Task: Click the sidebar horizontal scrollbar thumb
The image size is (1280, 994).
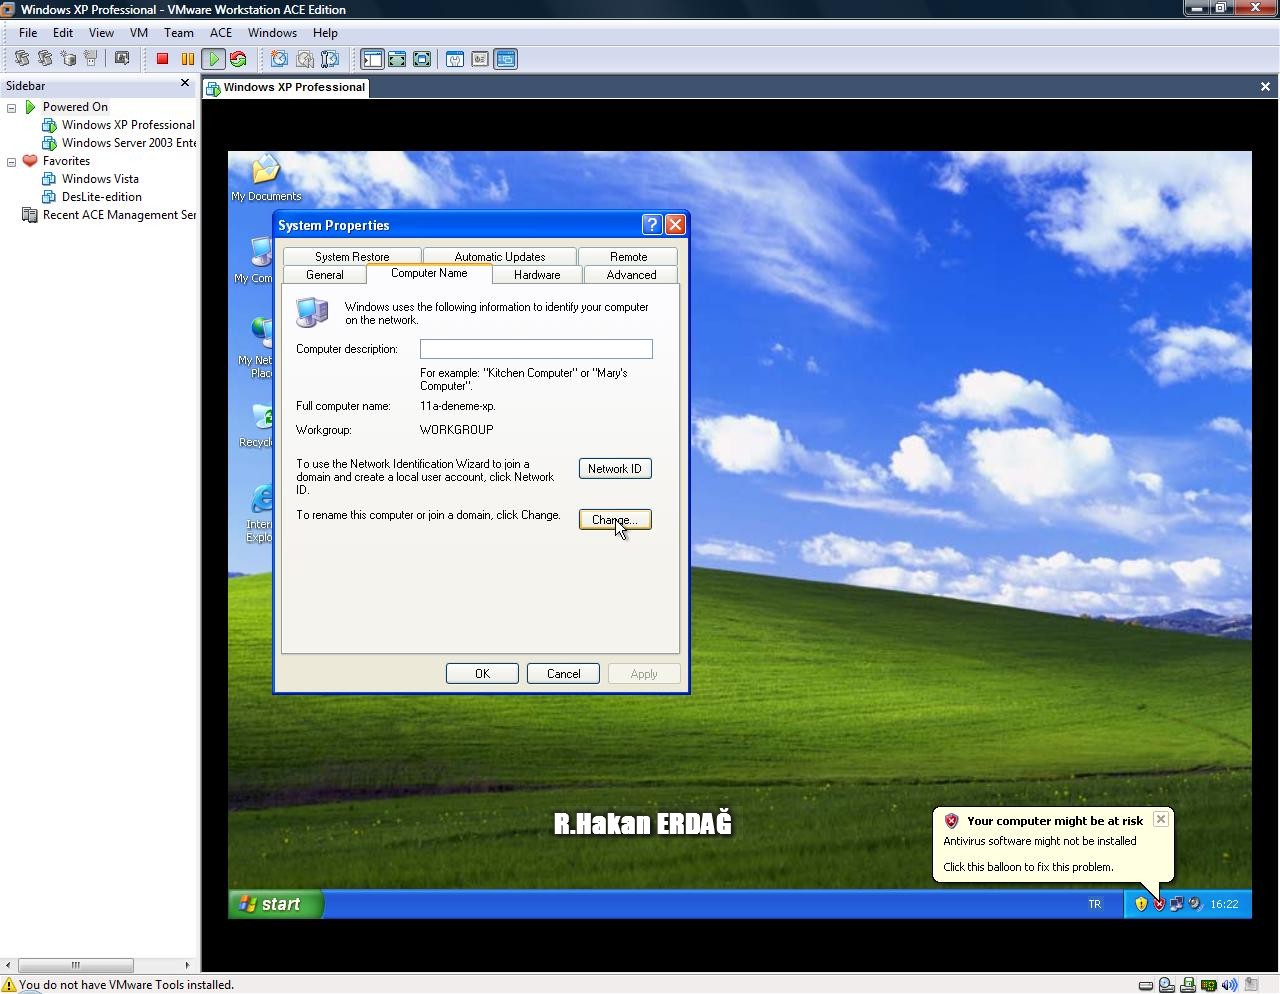Action: coord(75,965)
